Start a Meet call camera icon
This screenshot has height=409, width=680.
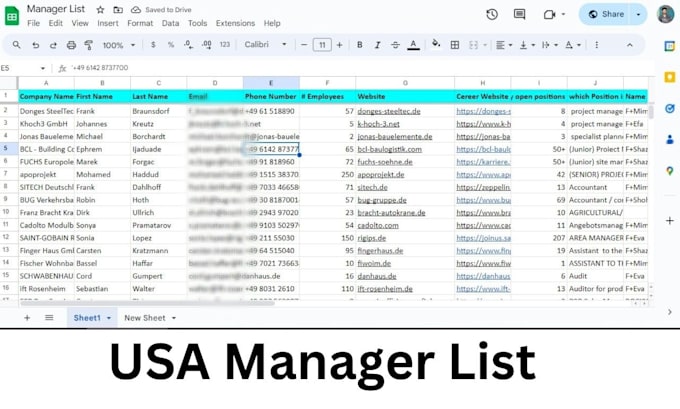tap(549, 15)
